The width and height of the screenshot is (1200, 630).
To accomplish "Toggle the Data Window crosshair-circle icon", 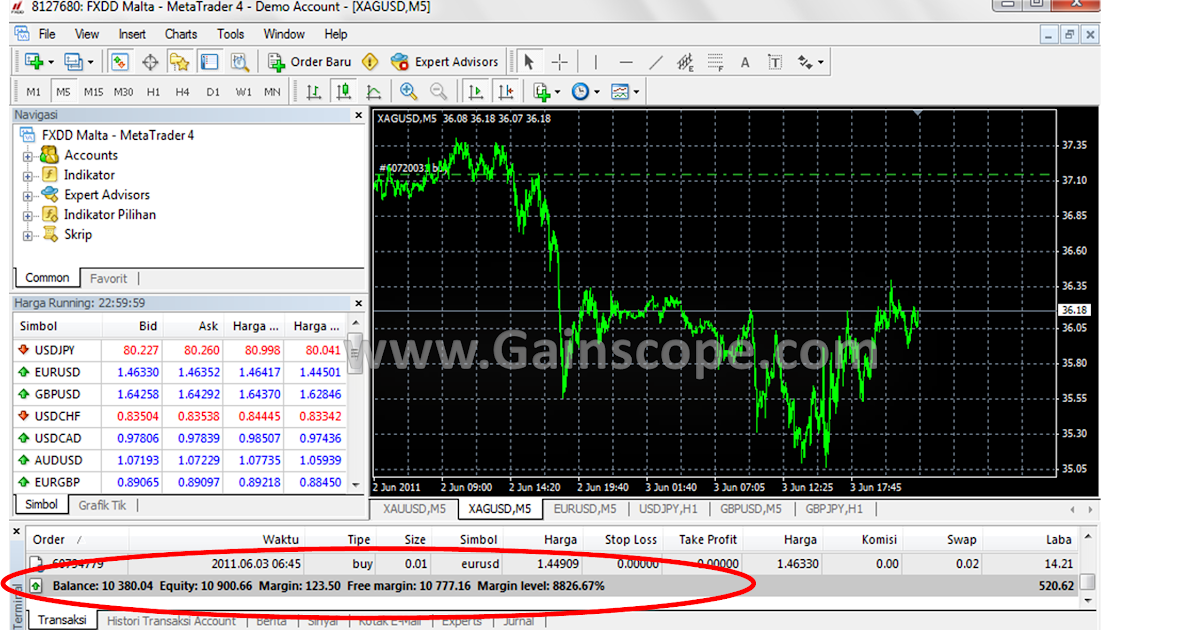I will click(x=150, y=62).
